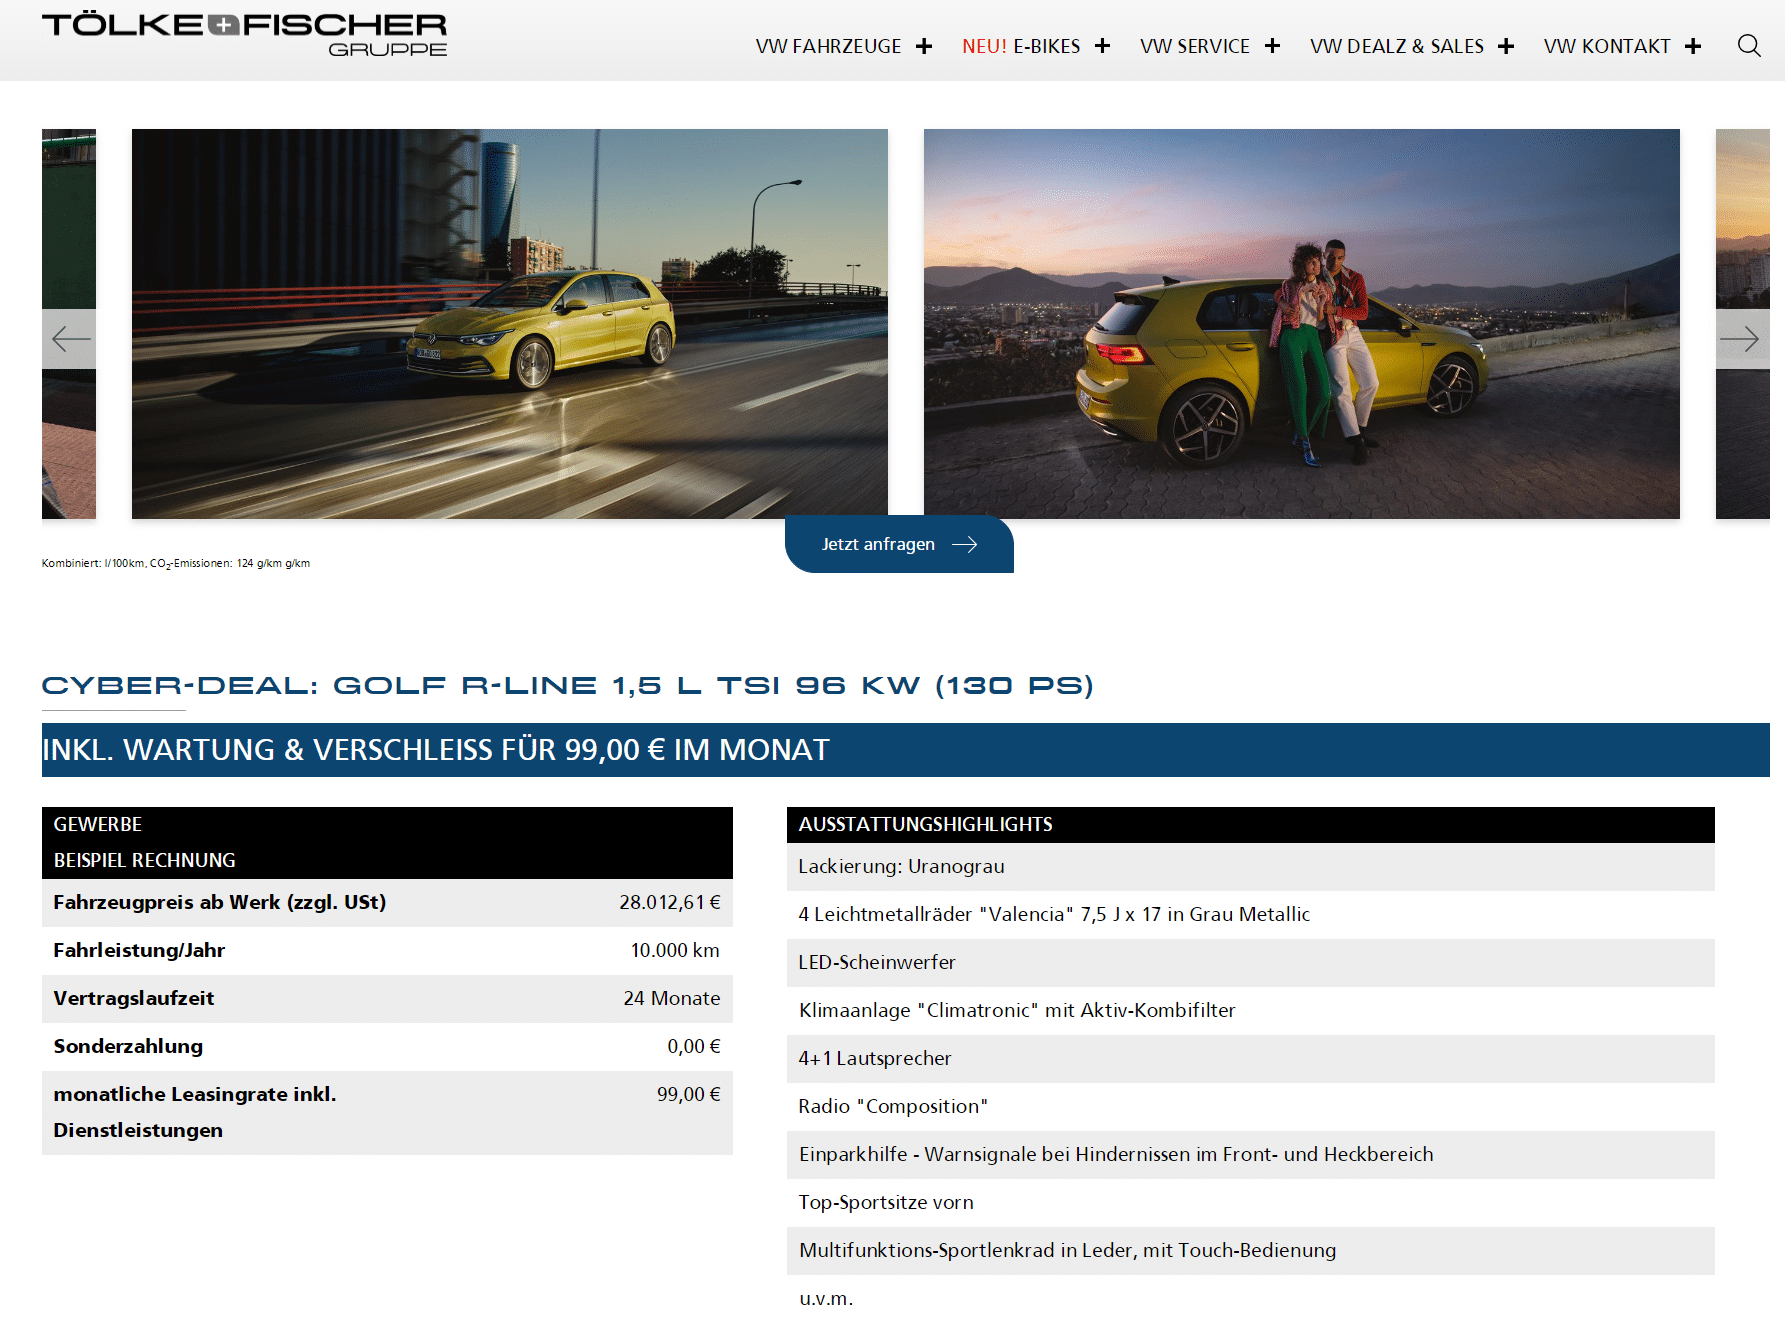
Task: Show previous gallery image with left arrow
Action: point(69,339)
